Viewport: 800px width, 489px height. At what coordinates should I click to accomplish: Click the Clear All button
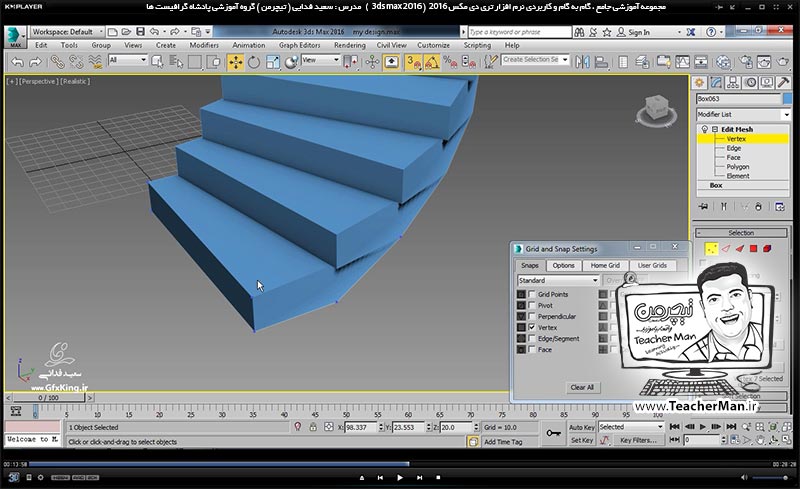[582, 387]
